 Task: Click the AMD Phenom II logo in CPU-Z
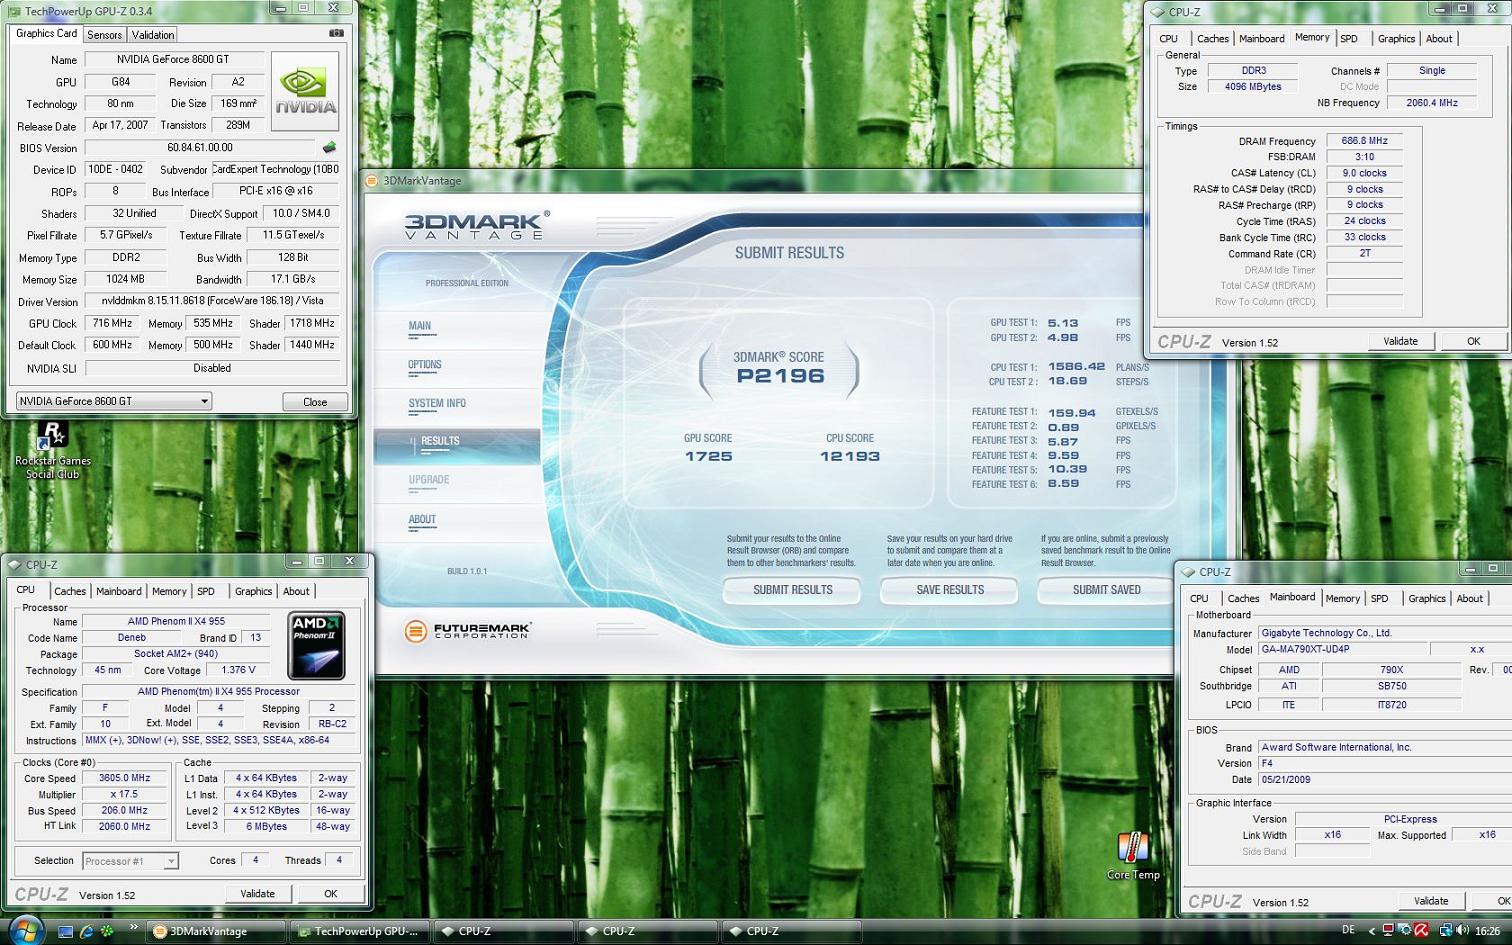point(317,646)
